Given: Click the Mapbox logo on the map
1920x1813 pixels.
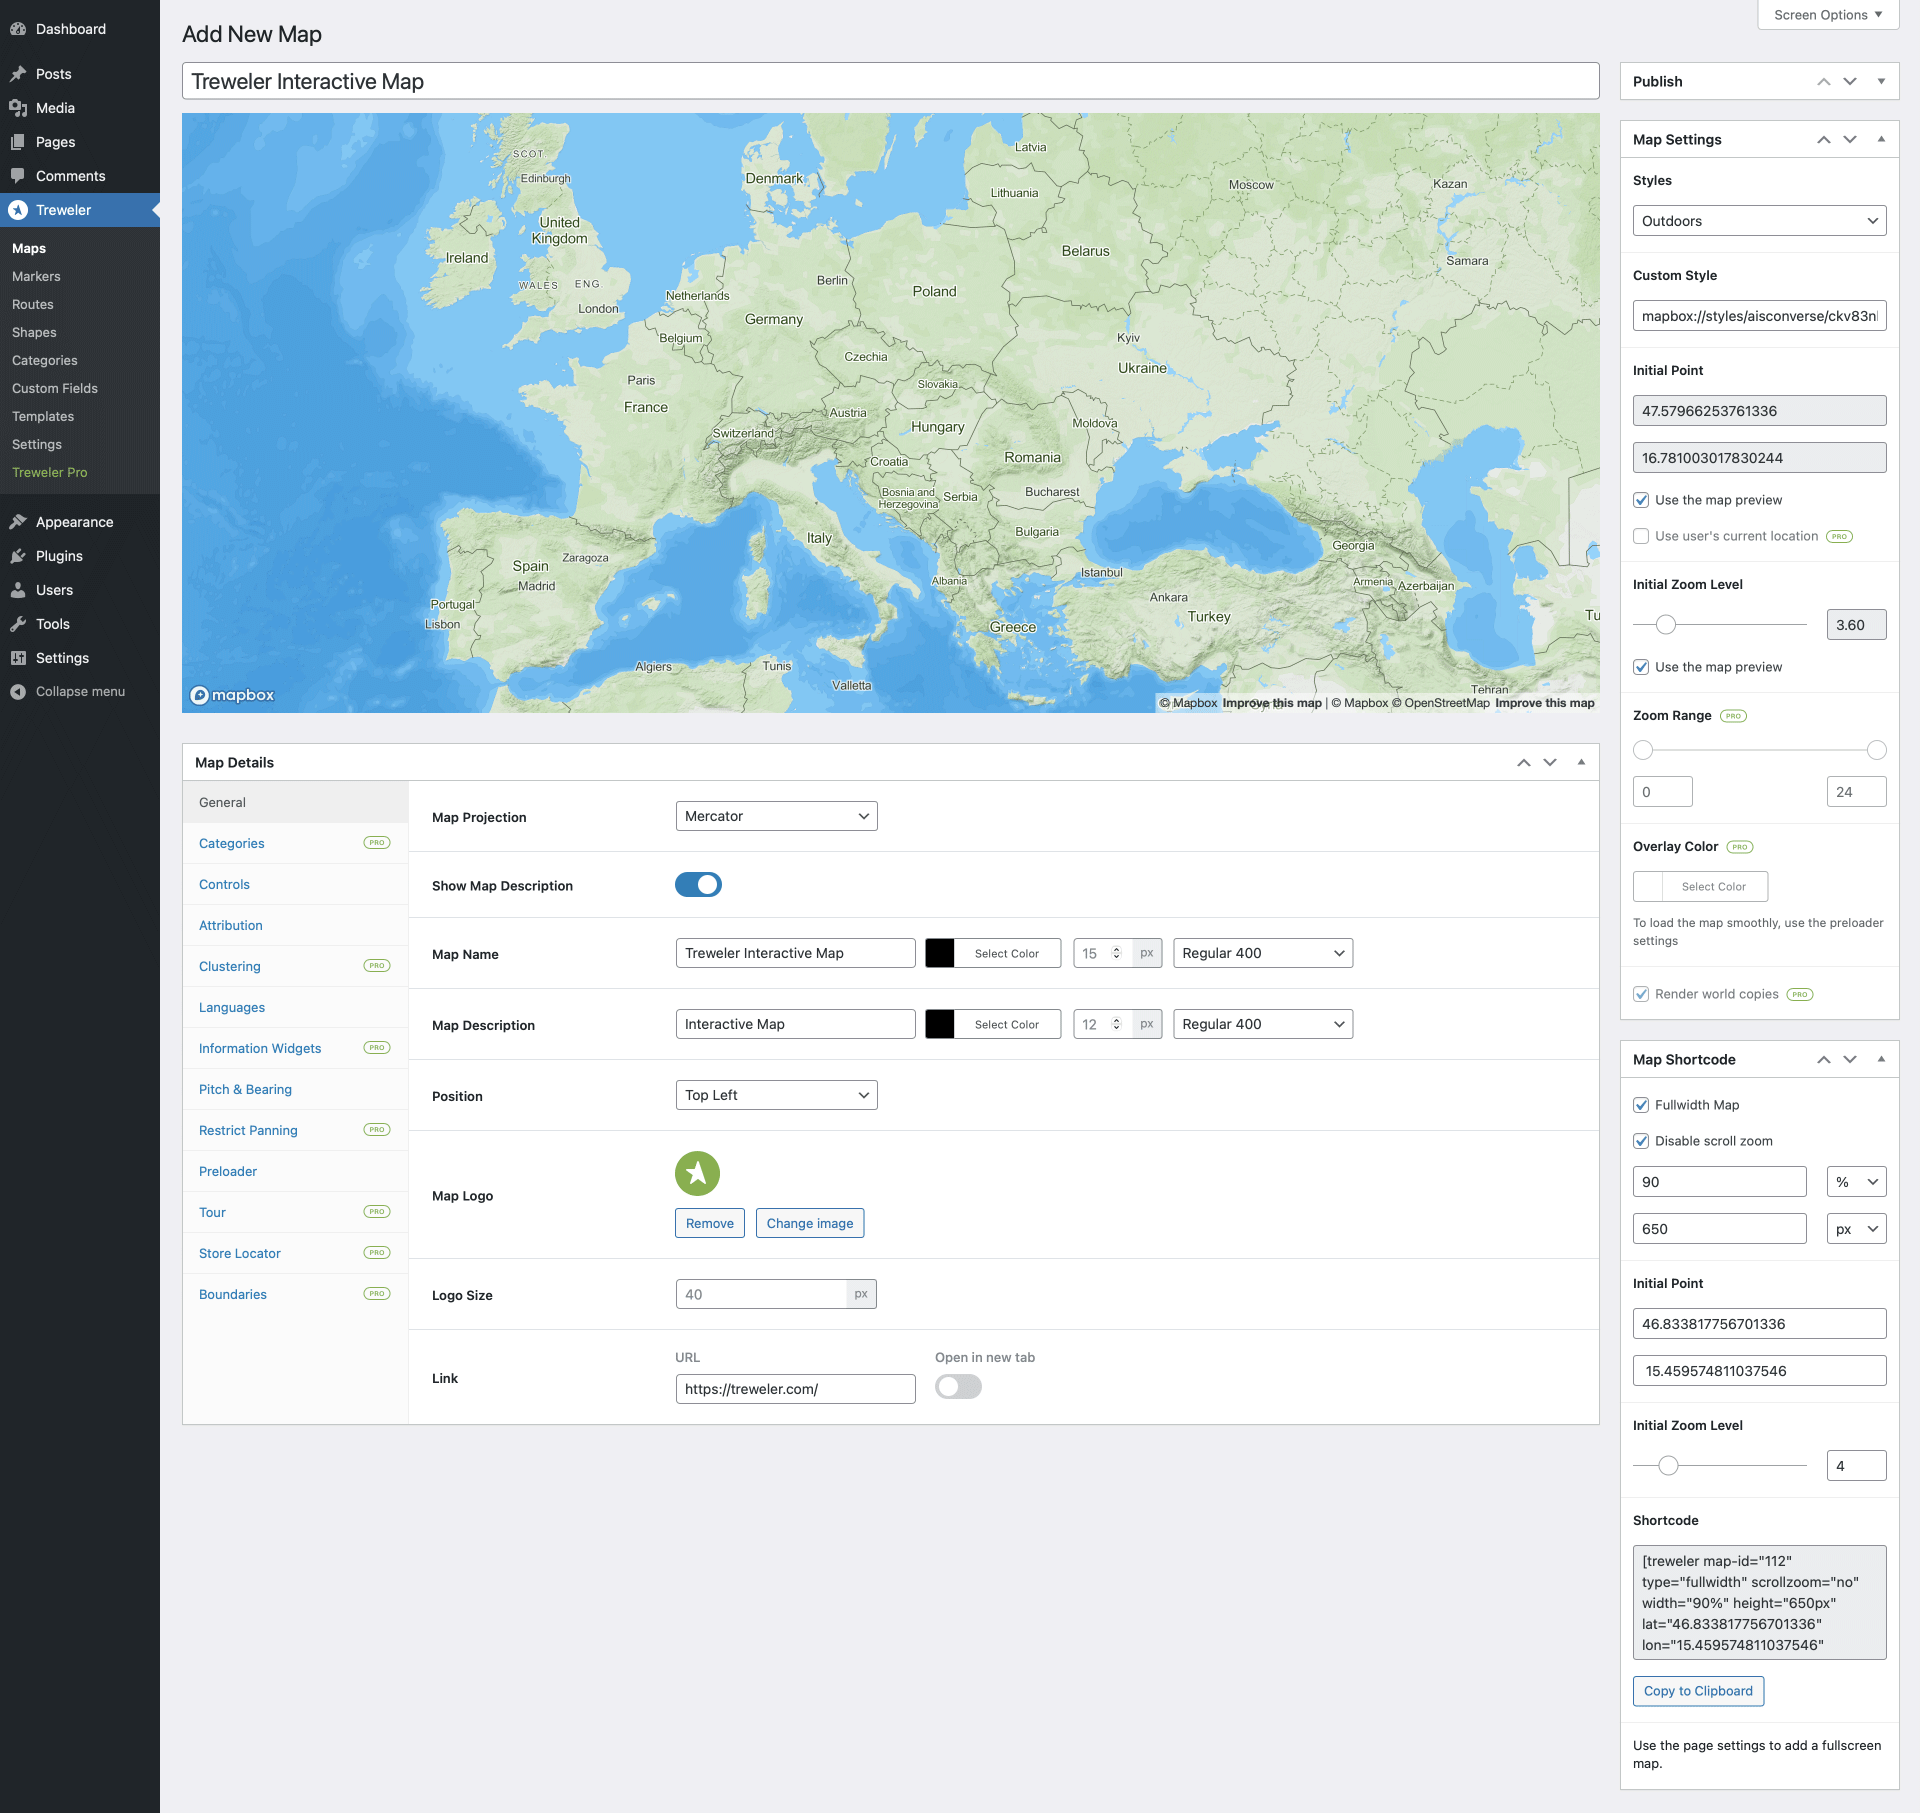Looking at the screenshot, I should pos(232,695).
